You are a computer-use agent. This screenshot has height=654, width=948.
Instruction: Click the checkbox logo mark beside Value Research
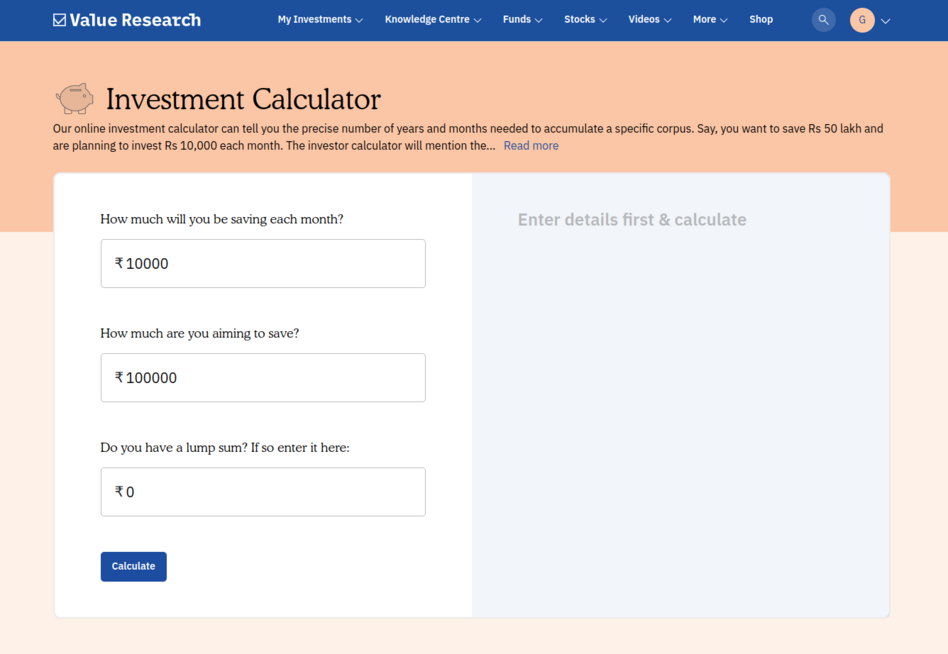coord(57,18)
